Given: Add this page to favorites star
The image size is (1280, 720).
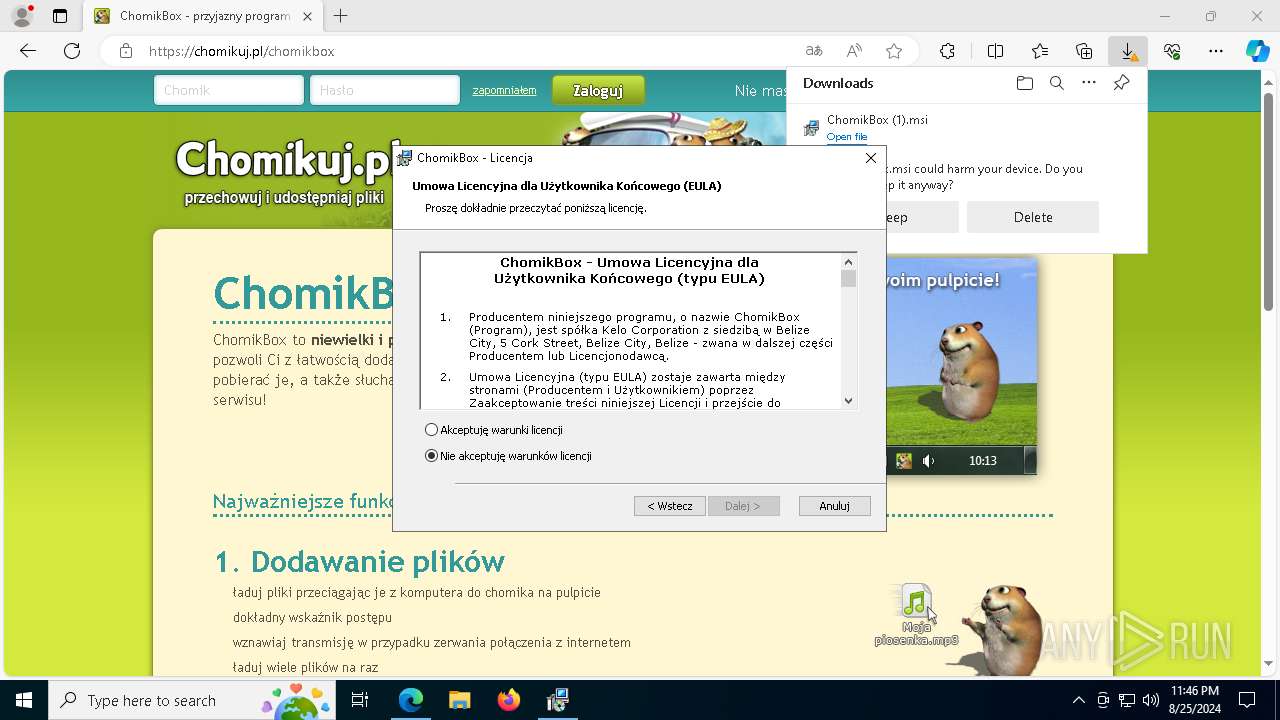Looking at the screenshot, I should [x=894, y=51].
